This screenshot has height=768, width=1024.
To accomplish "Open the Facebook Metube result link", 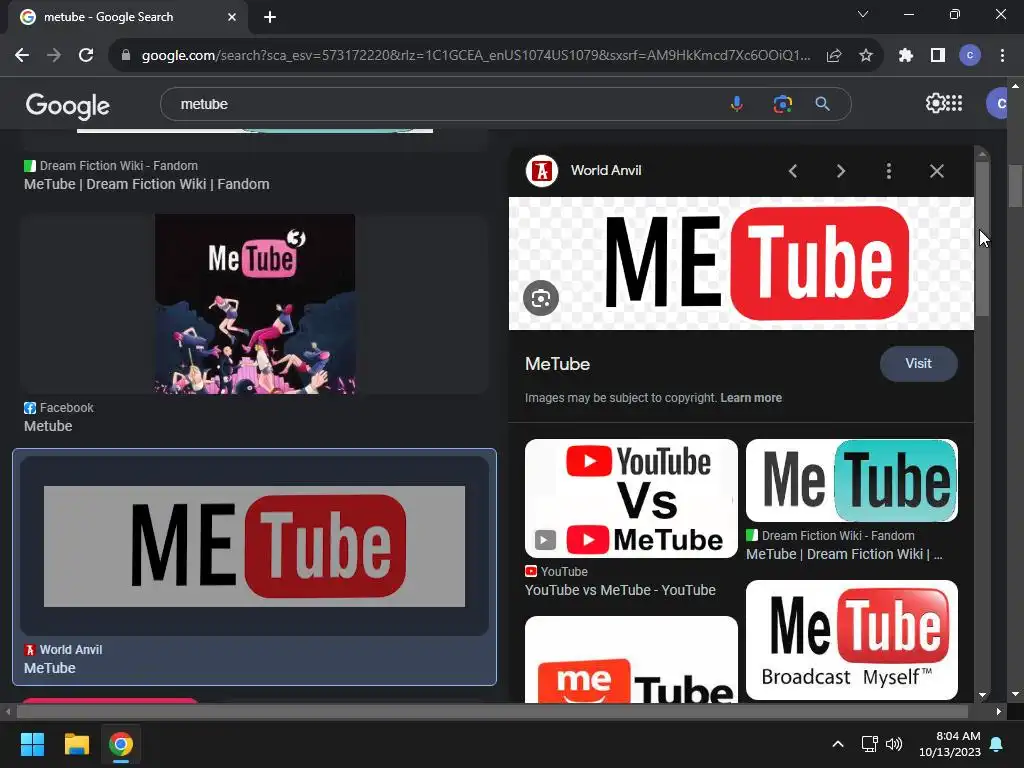I will [x=48, y=426].
